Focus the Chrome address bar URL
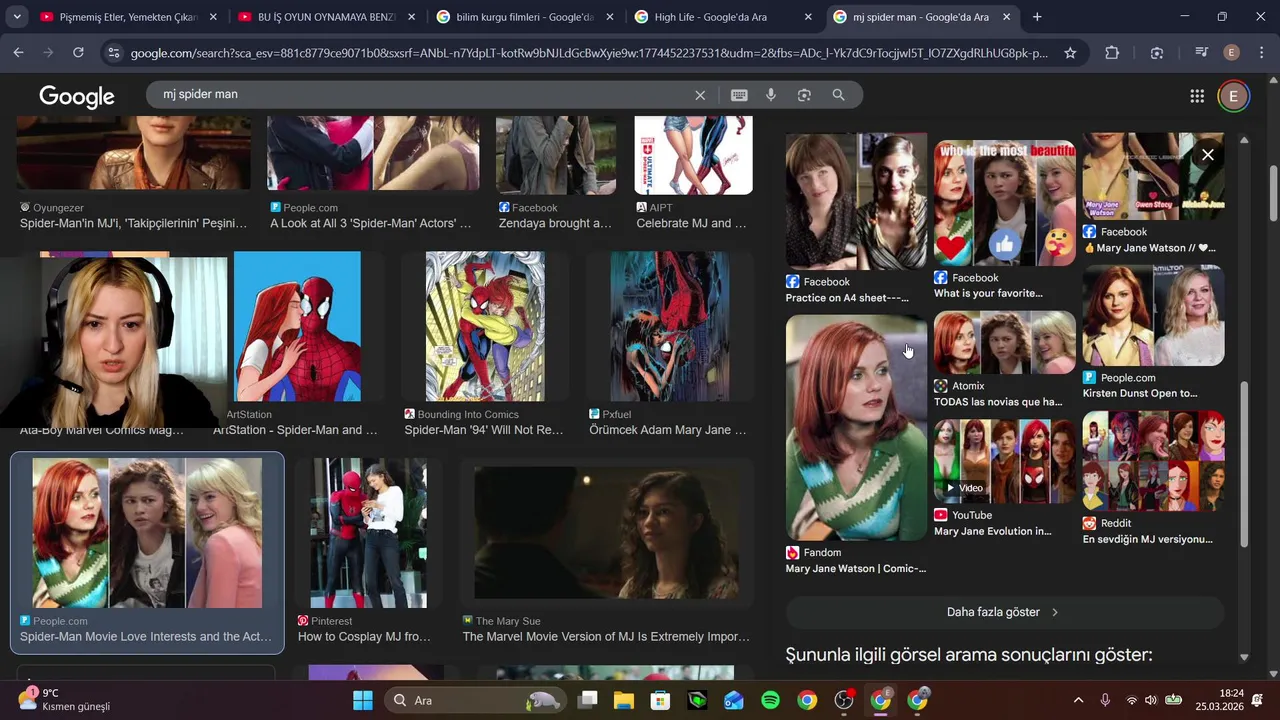This screenshot has width=1280, height=720. 589,53
